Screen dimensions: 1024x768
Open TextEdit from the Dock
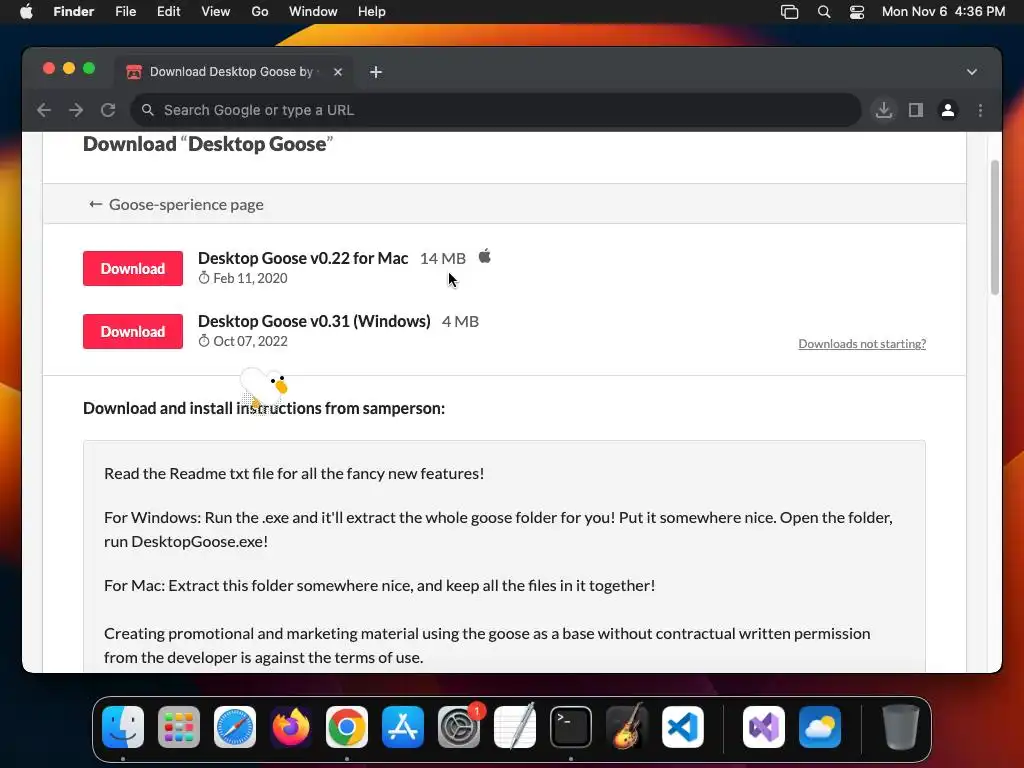click(515, 727)
